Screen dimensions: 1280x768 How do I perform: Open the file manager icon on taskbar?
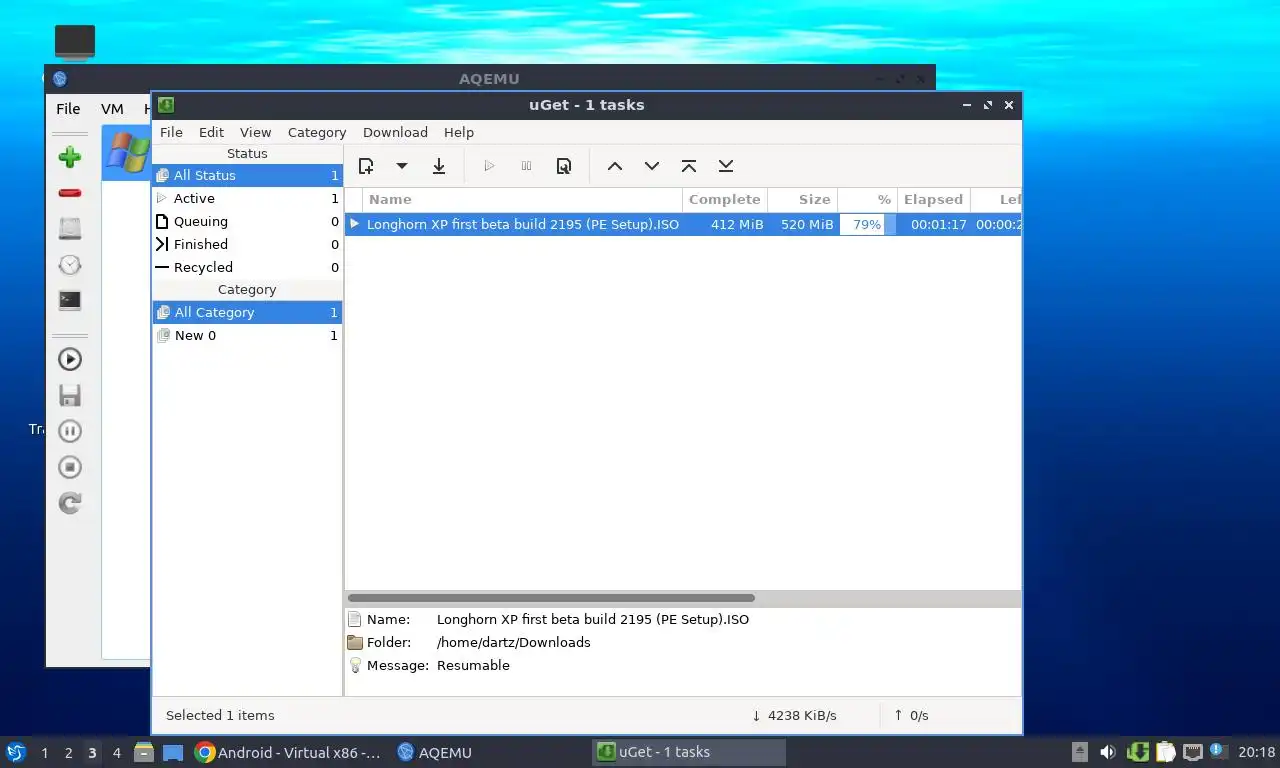click(x=144, y=752)
